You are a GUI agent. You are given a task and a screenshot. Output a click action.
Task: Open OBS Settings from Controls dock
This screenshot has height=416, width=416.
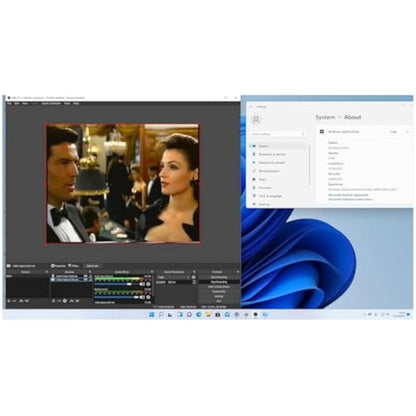tap(219, 296)
